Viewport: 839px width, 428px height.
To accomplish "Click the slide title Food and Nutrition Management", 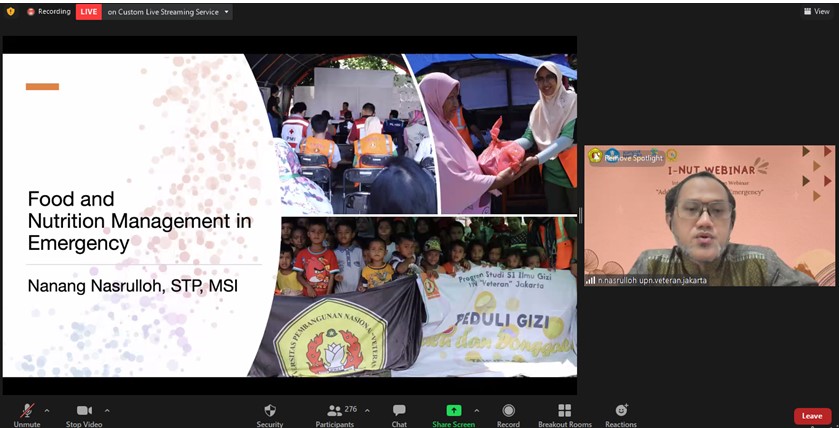I will pos(139,221).
